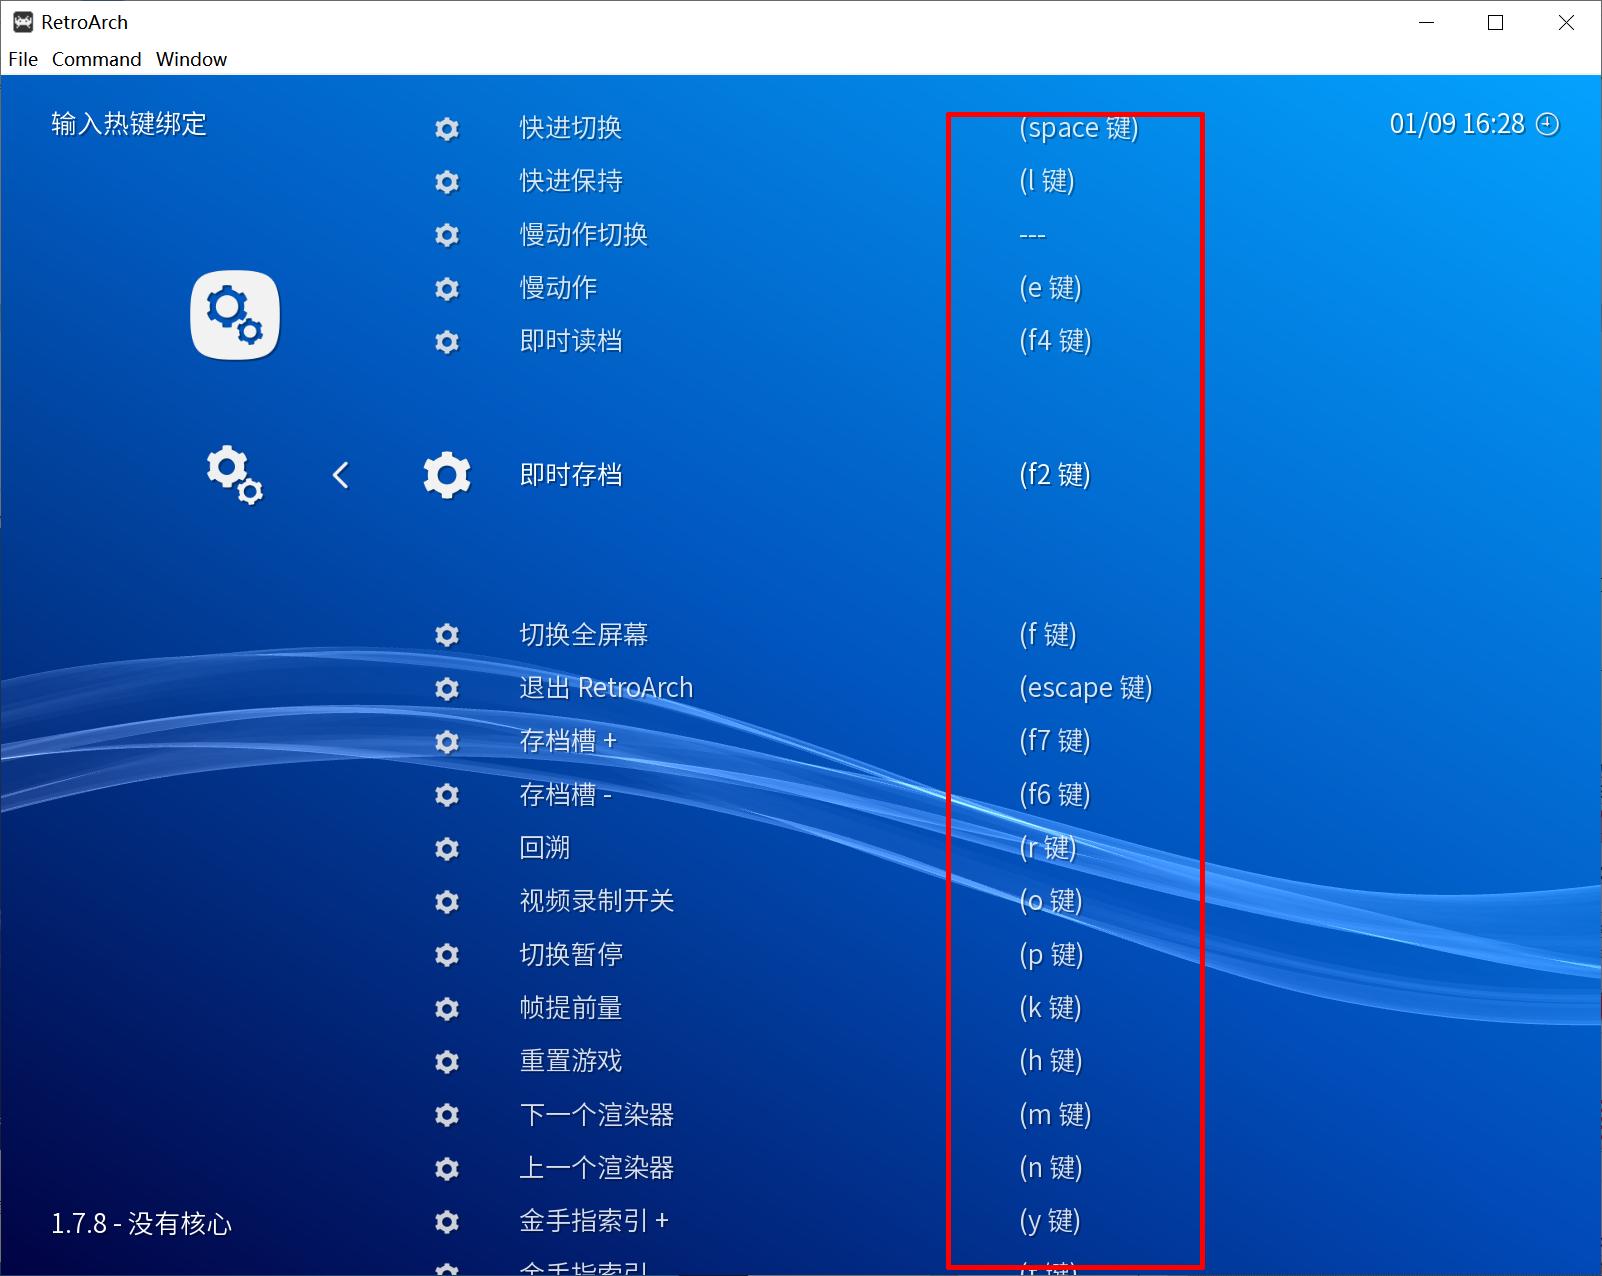This screenshot has width=1602, height=1276.
Task: Click the (m 键) binding value
Action: 1055,1115
